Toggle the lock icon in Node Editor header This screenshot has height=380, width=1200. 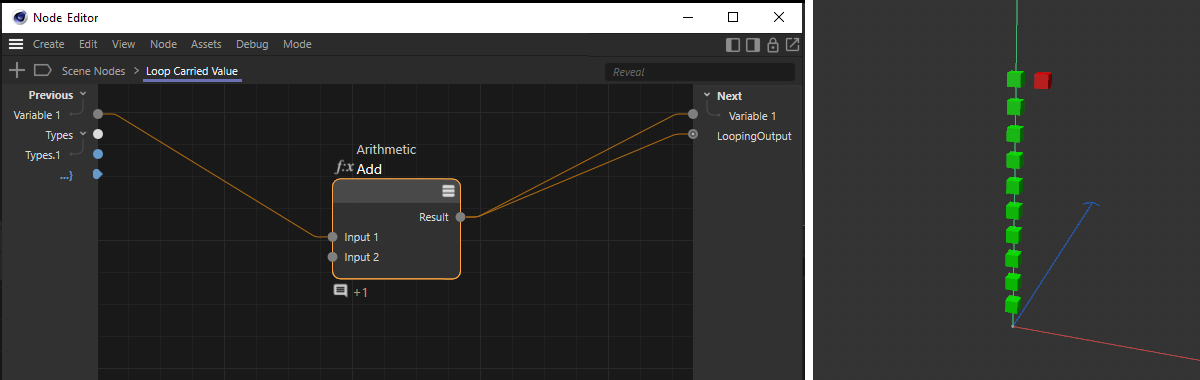pyautogui.click(x=773, y=44)
